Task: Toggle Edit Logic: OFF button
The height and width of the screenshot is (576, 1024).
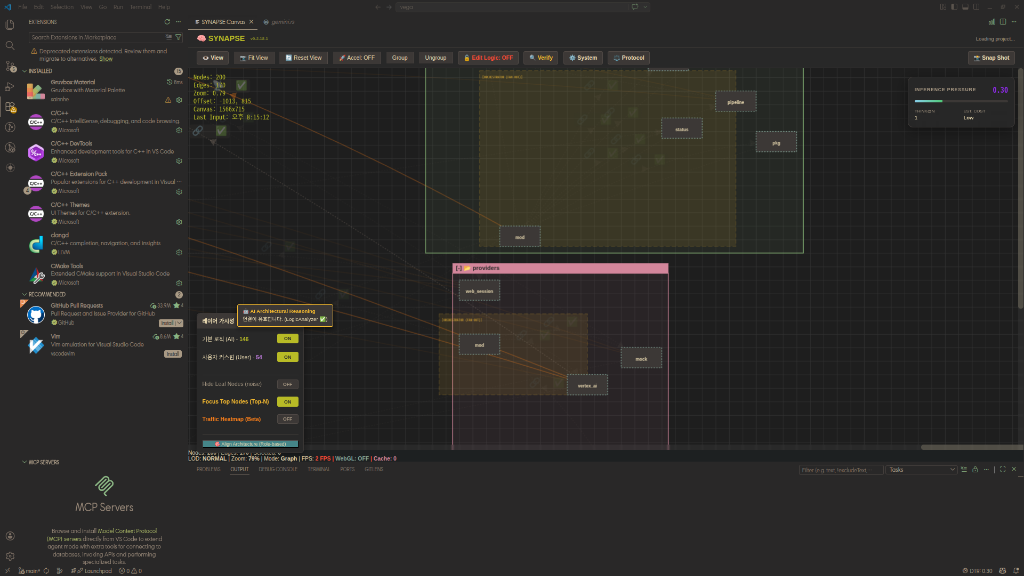Action: [488, 57]
